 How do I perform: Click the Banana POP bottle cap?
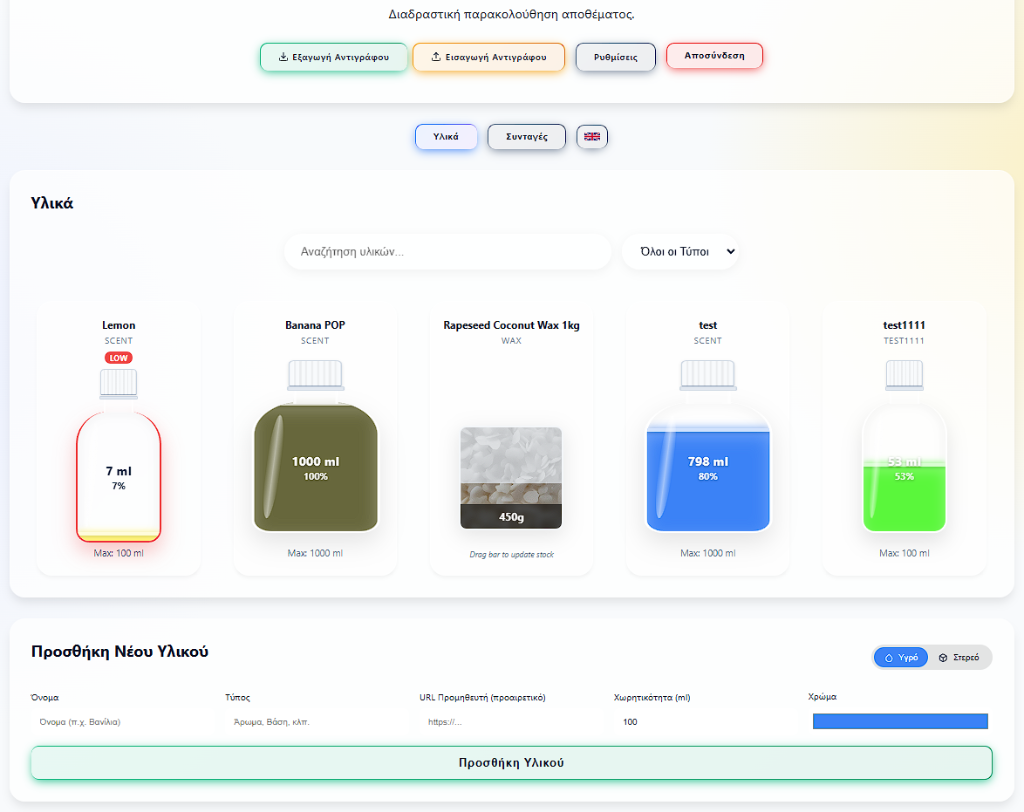coord(315,375)
